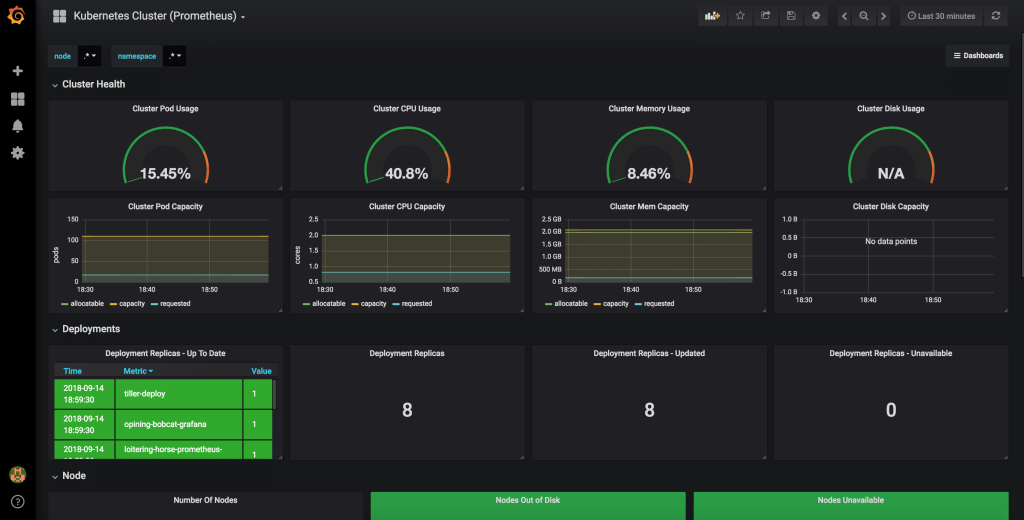Open the Nodes Out of Disk panel

click(528, 506)
